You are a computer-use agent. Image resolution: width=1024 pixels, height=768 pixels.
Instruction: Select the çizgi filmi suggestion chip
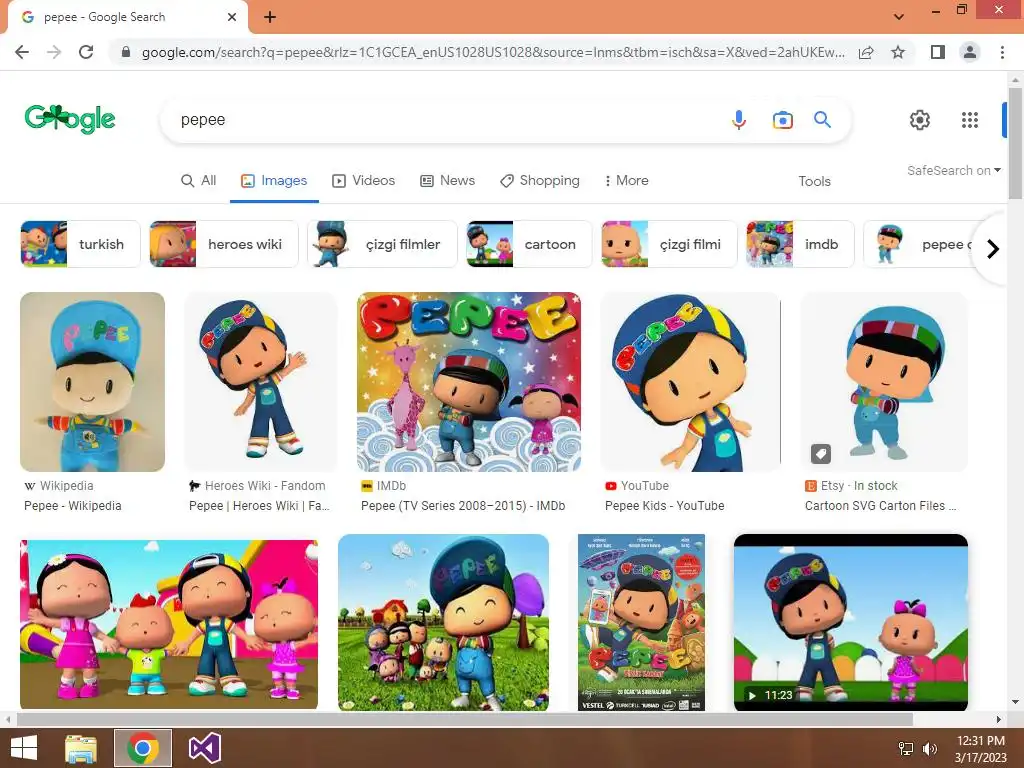(x=669, y=244)
